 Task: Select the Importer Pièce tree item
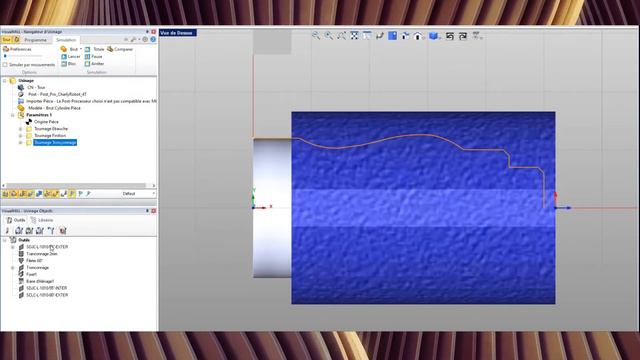pos(91,101)
